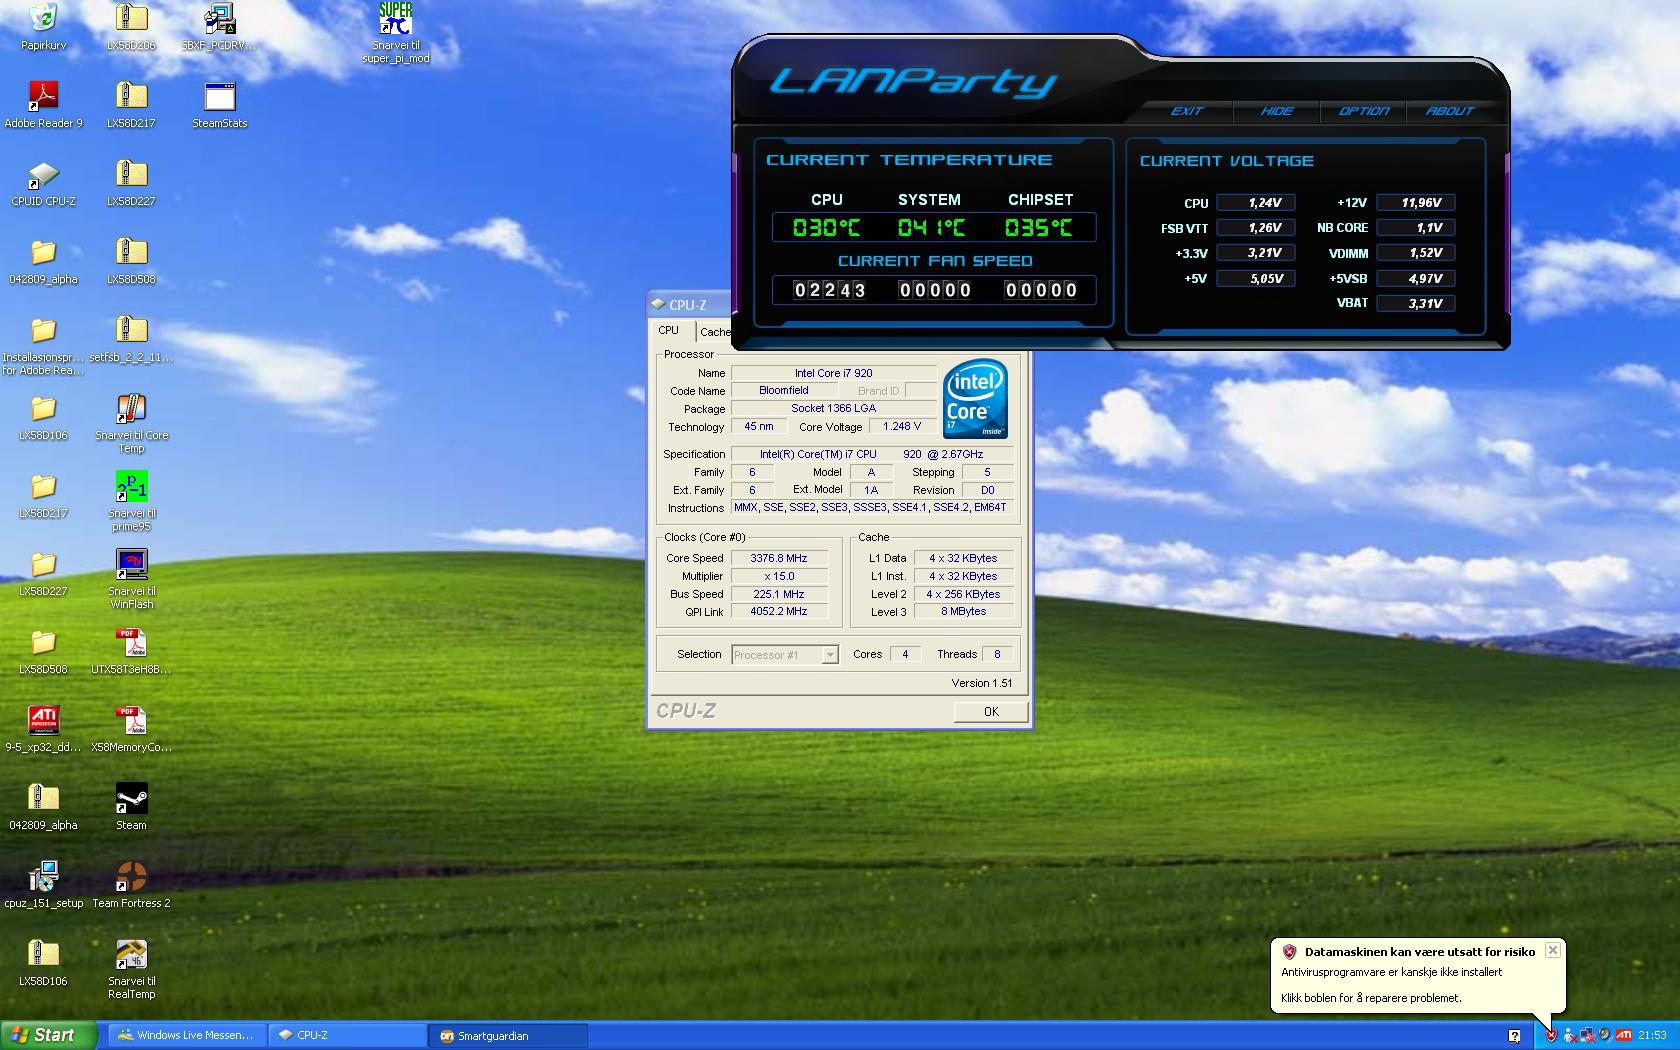
Task: Open the Processor #1 selection dropdown
Action: (785, 655)
